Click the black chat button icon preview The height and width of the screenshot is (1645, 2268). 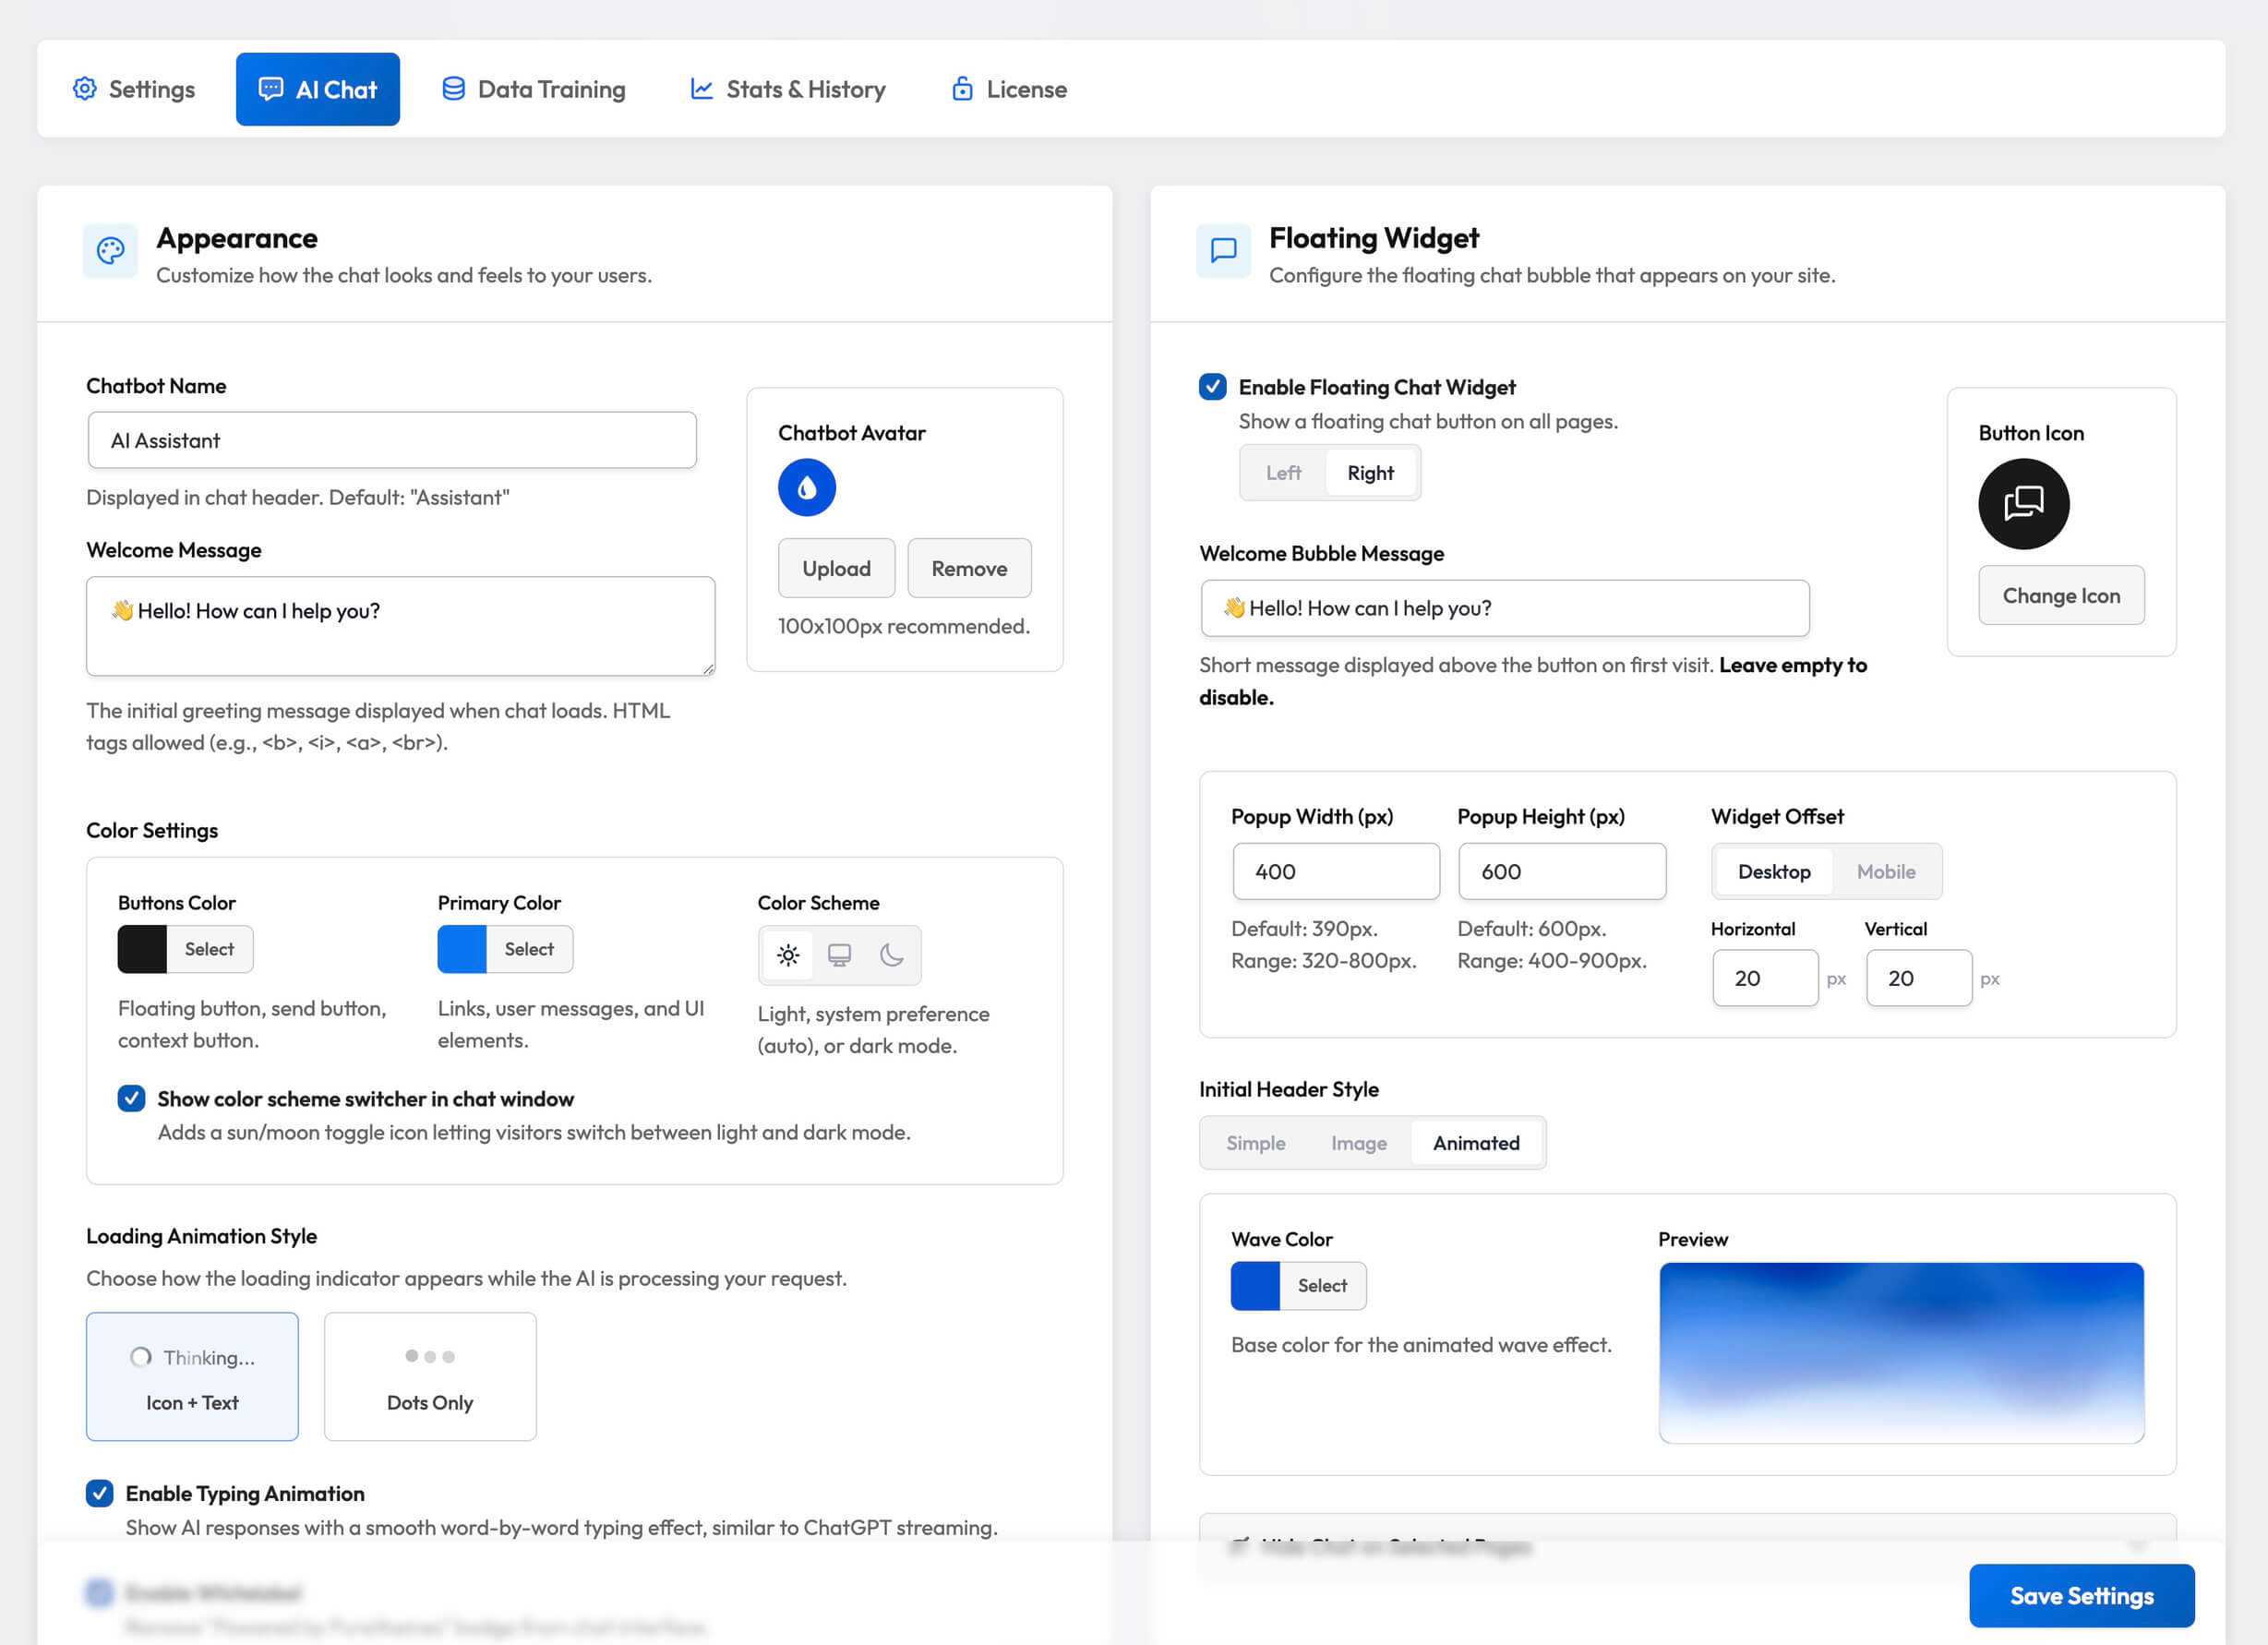coord(2023,504)
